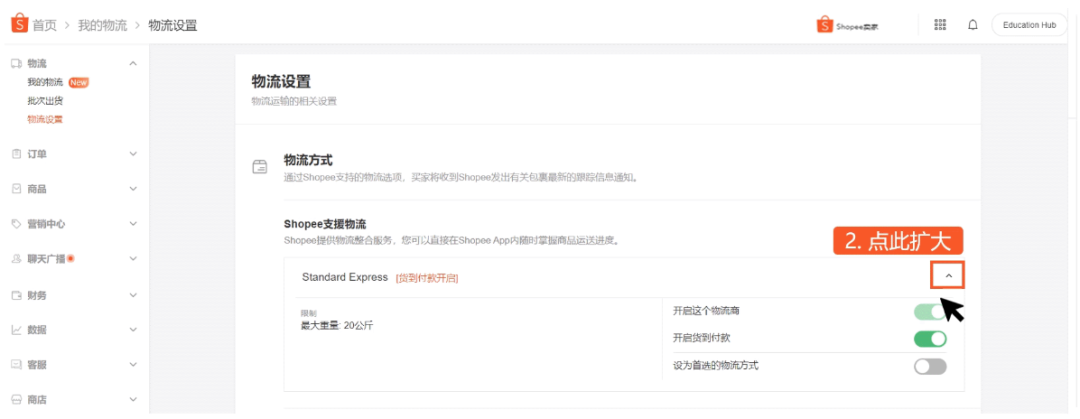1080x419 pixels.
Task: Click the Shopee logo in the breadcrumb
Action: tap(19, 24)
